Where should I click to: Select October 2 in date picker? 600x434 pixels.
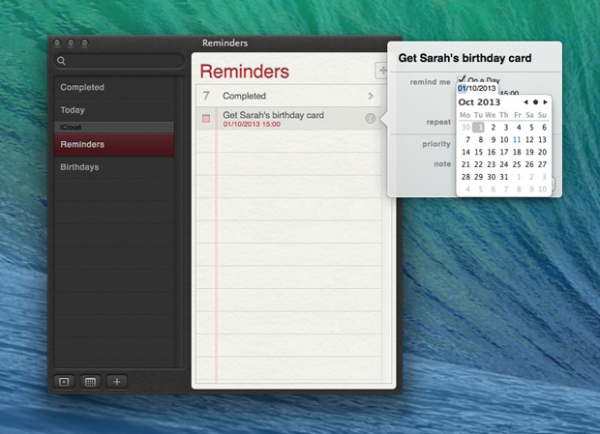pos(493,127)
